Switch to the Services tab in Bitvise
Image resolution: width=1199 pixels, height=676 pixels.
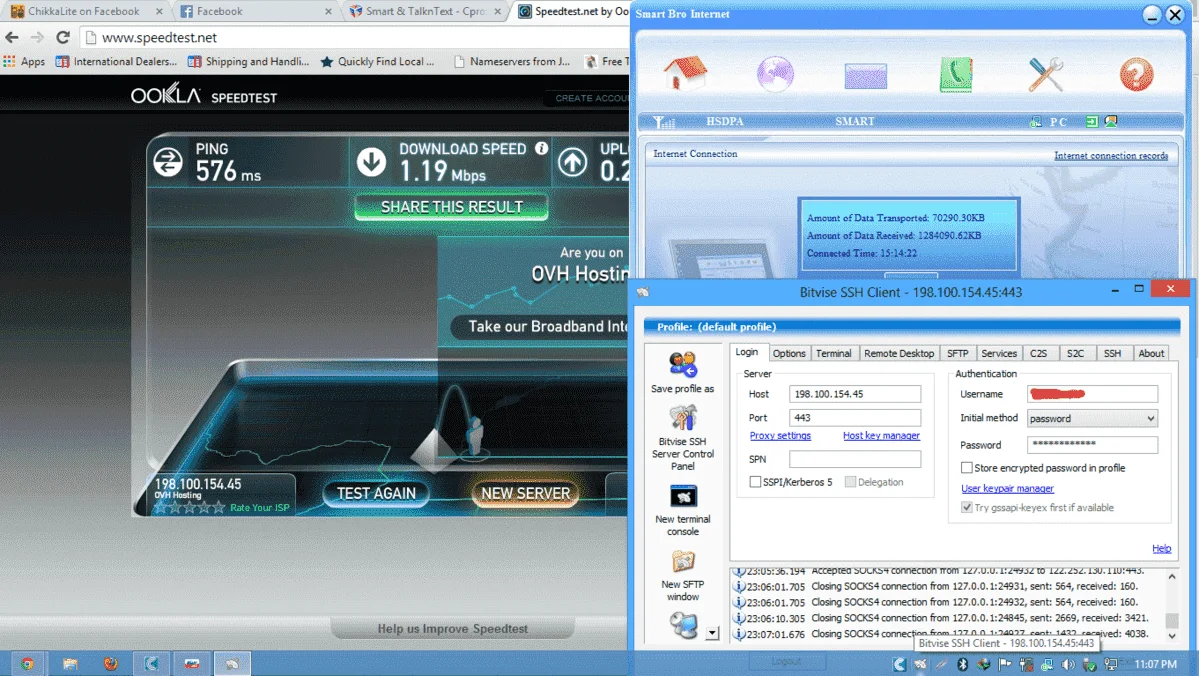(999, 353)
